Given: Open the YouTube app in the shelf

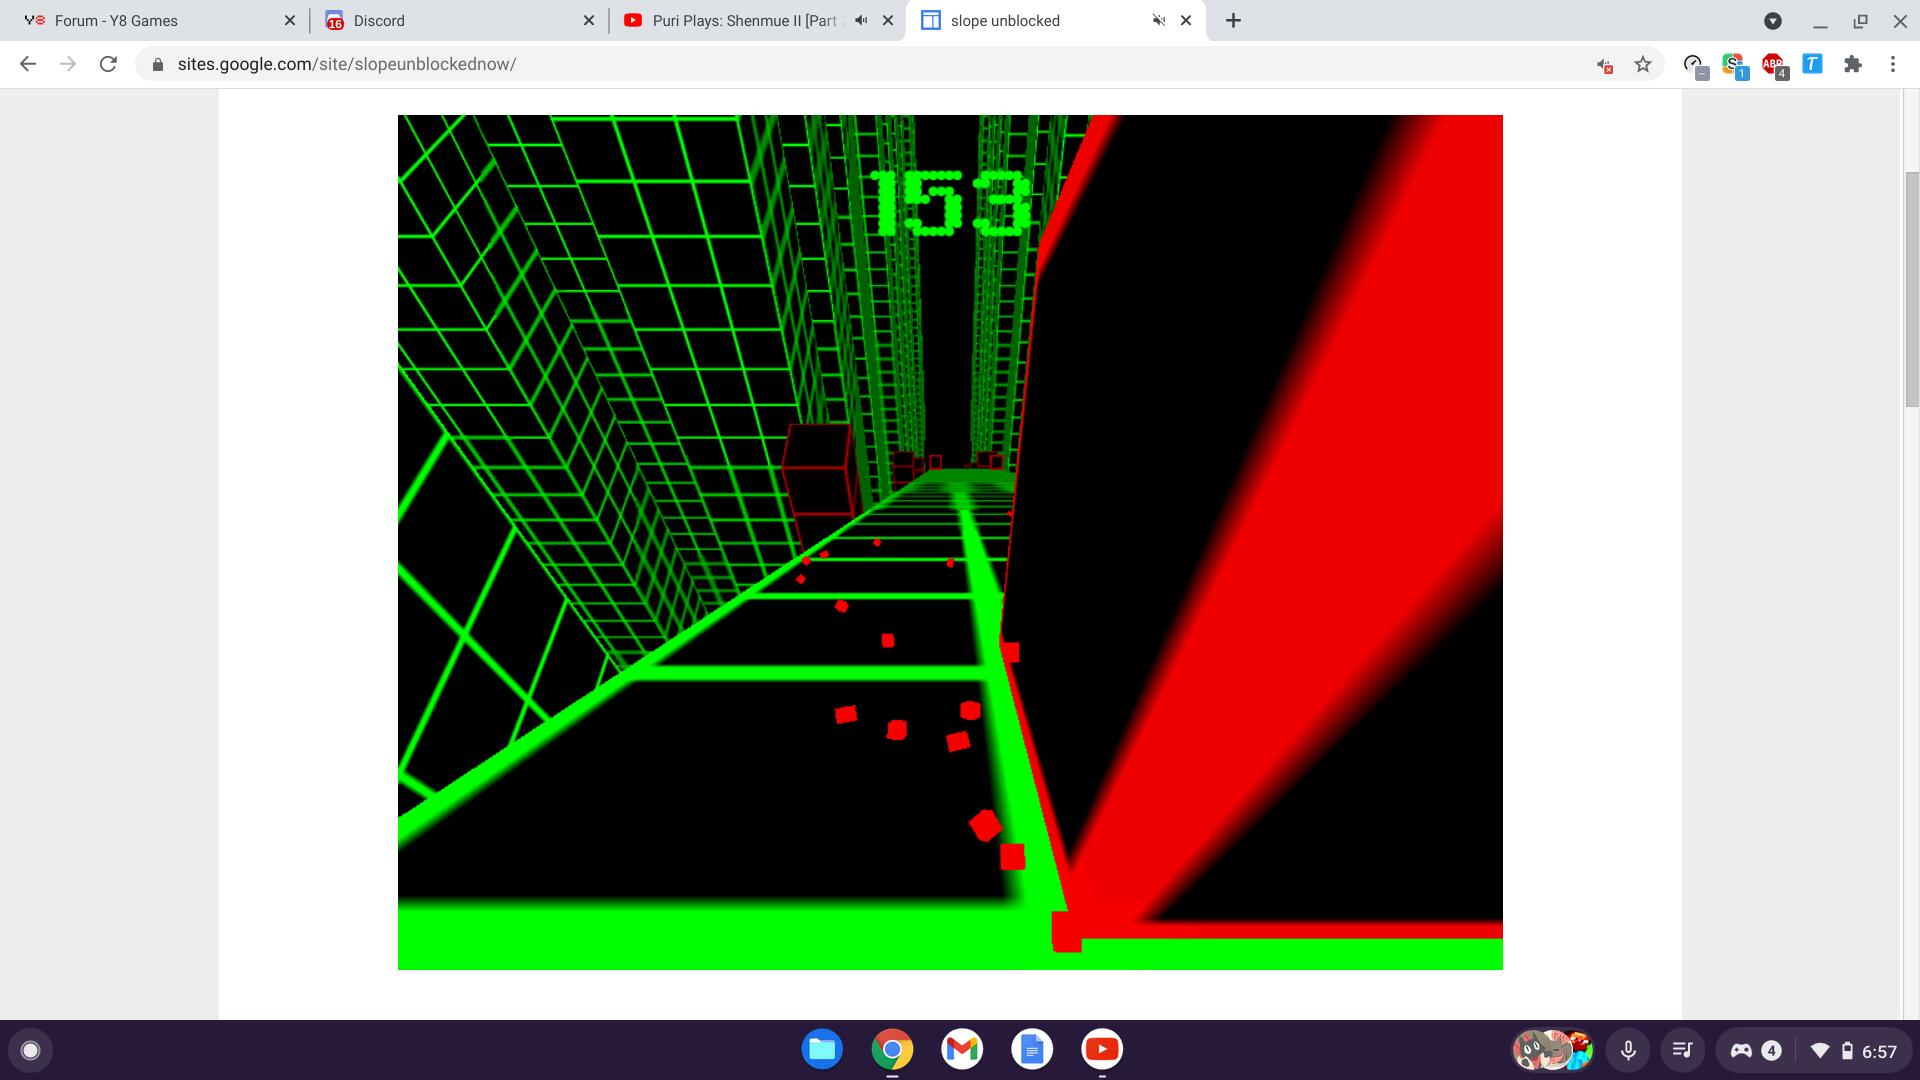Looking at the screenshot, I should (x=1102, y=1049).
